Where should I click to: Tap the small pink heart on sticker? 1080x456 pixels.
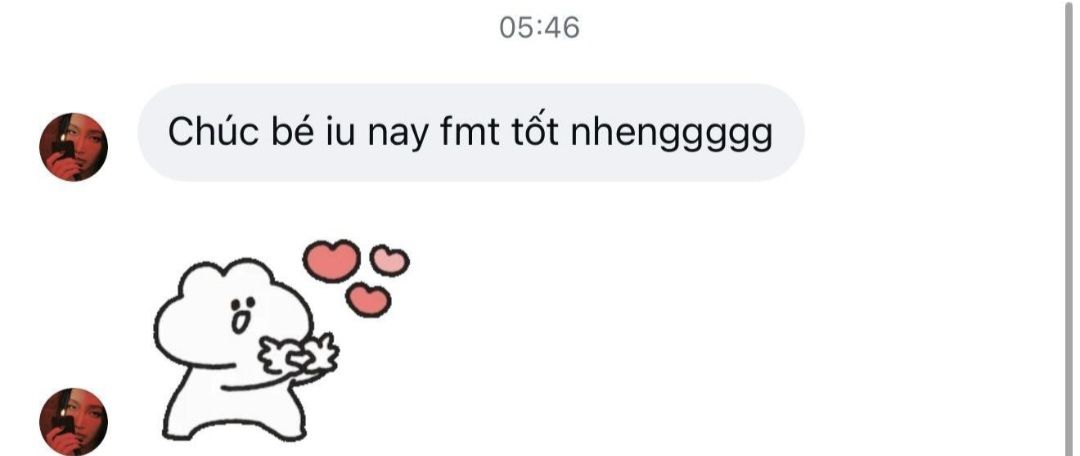point(390,260)
